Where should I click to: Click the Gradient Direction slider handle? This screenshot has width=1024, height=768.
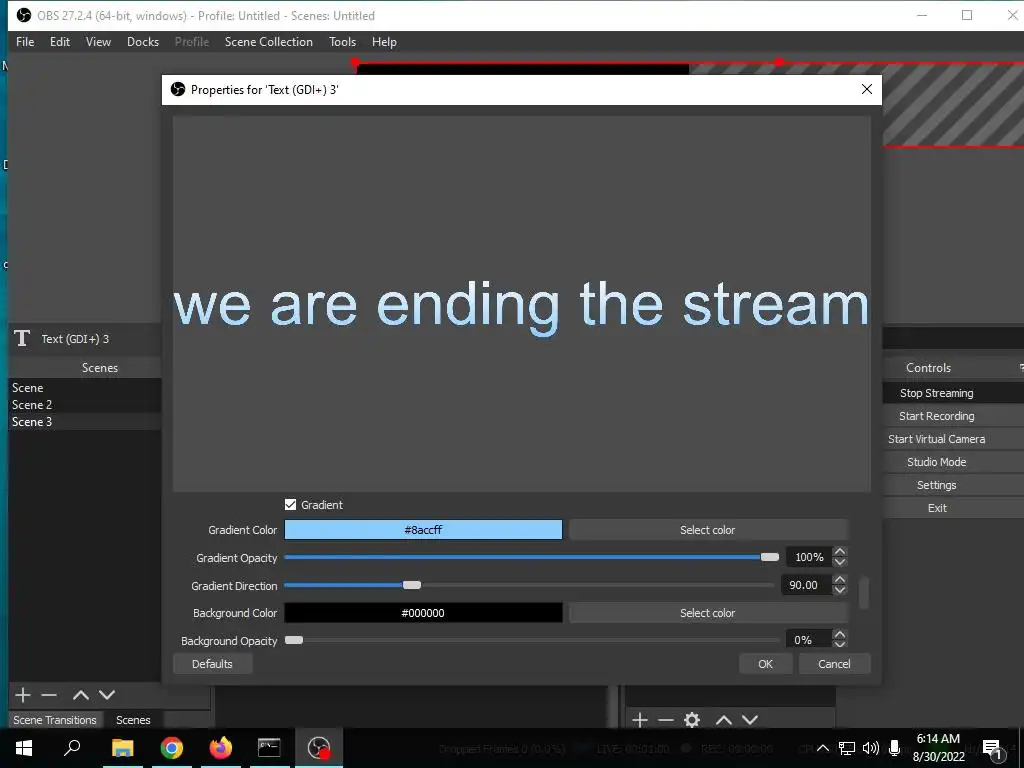(x=411, y=585)
